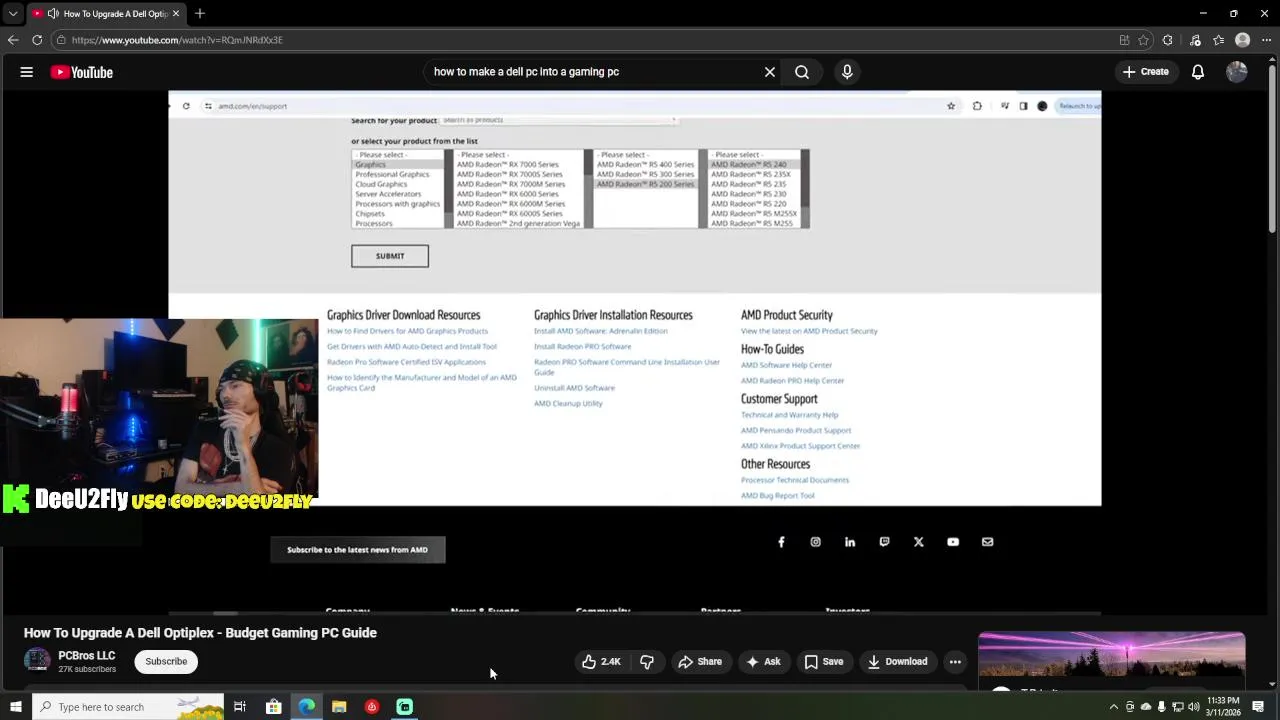
Task: Open the Meet Now tray icon
Action: pos(1131,707)
